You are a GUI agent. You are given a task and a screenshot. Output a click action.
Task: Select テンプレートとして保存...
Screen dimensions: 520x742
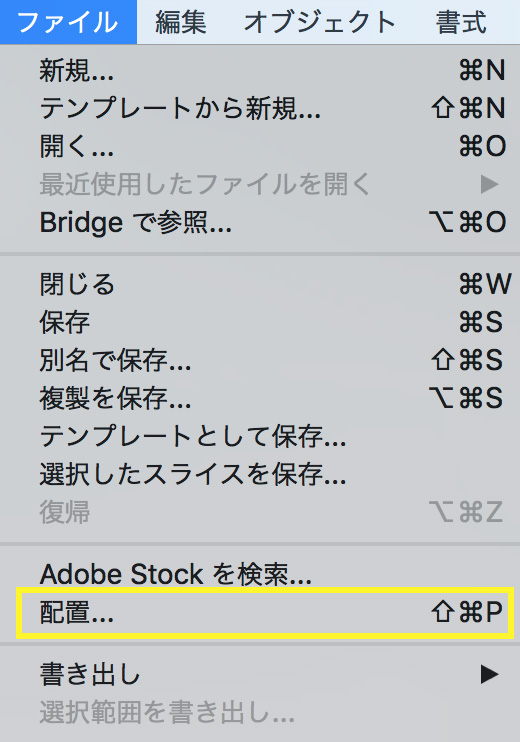pyautogui.click(x=260, y=436)
